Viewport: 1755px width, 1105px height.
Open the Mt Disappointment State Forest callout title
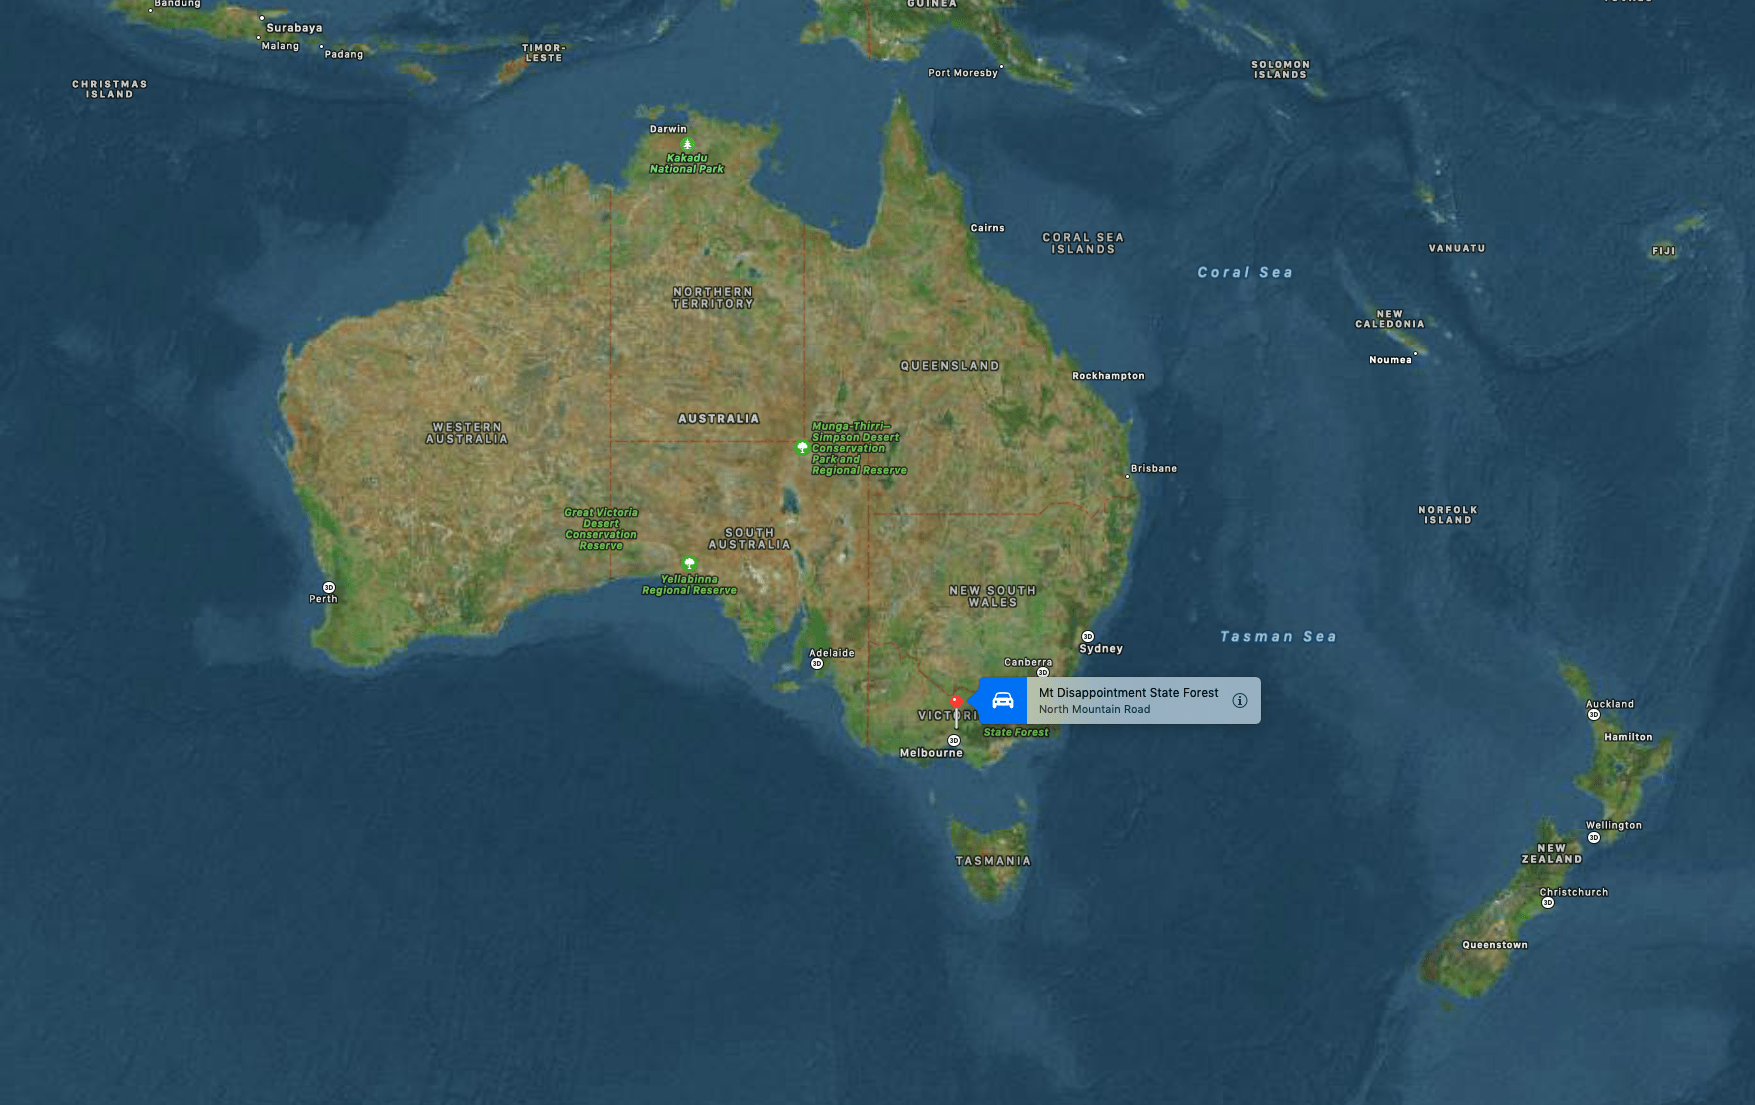pos(1128,692)
